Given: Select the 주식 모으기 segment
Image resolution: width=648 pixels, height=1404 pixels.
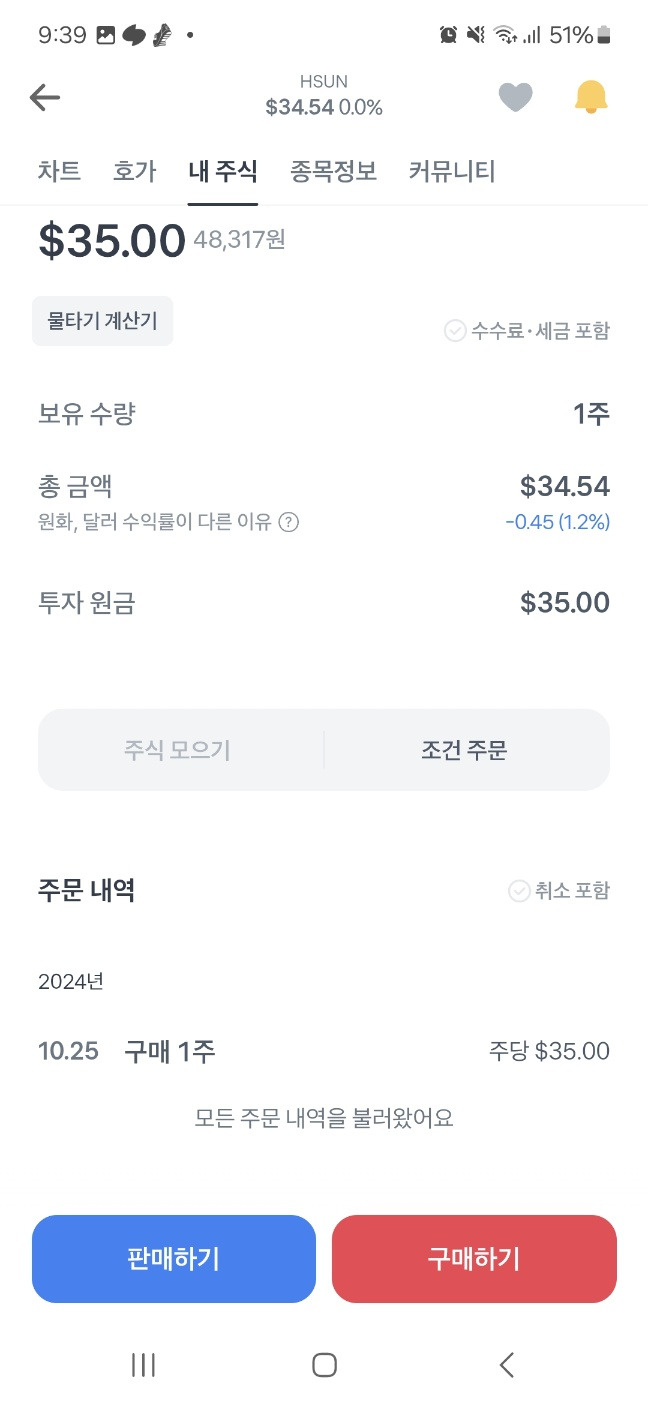Looking at the screenshot, I should 178,750.
